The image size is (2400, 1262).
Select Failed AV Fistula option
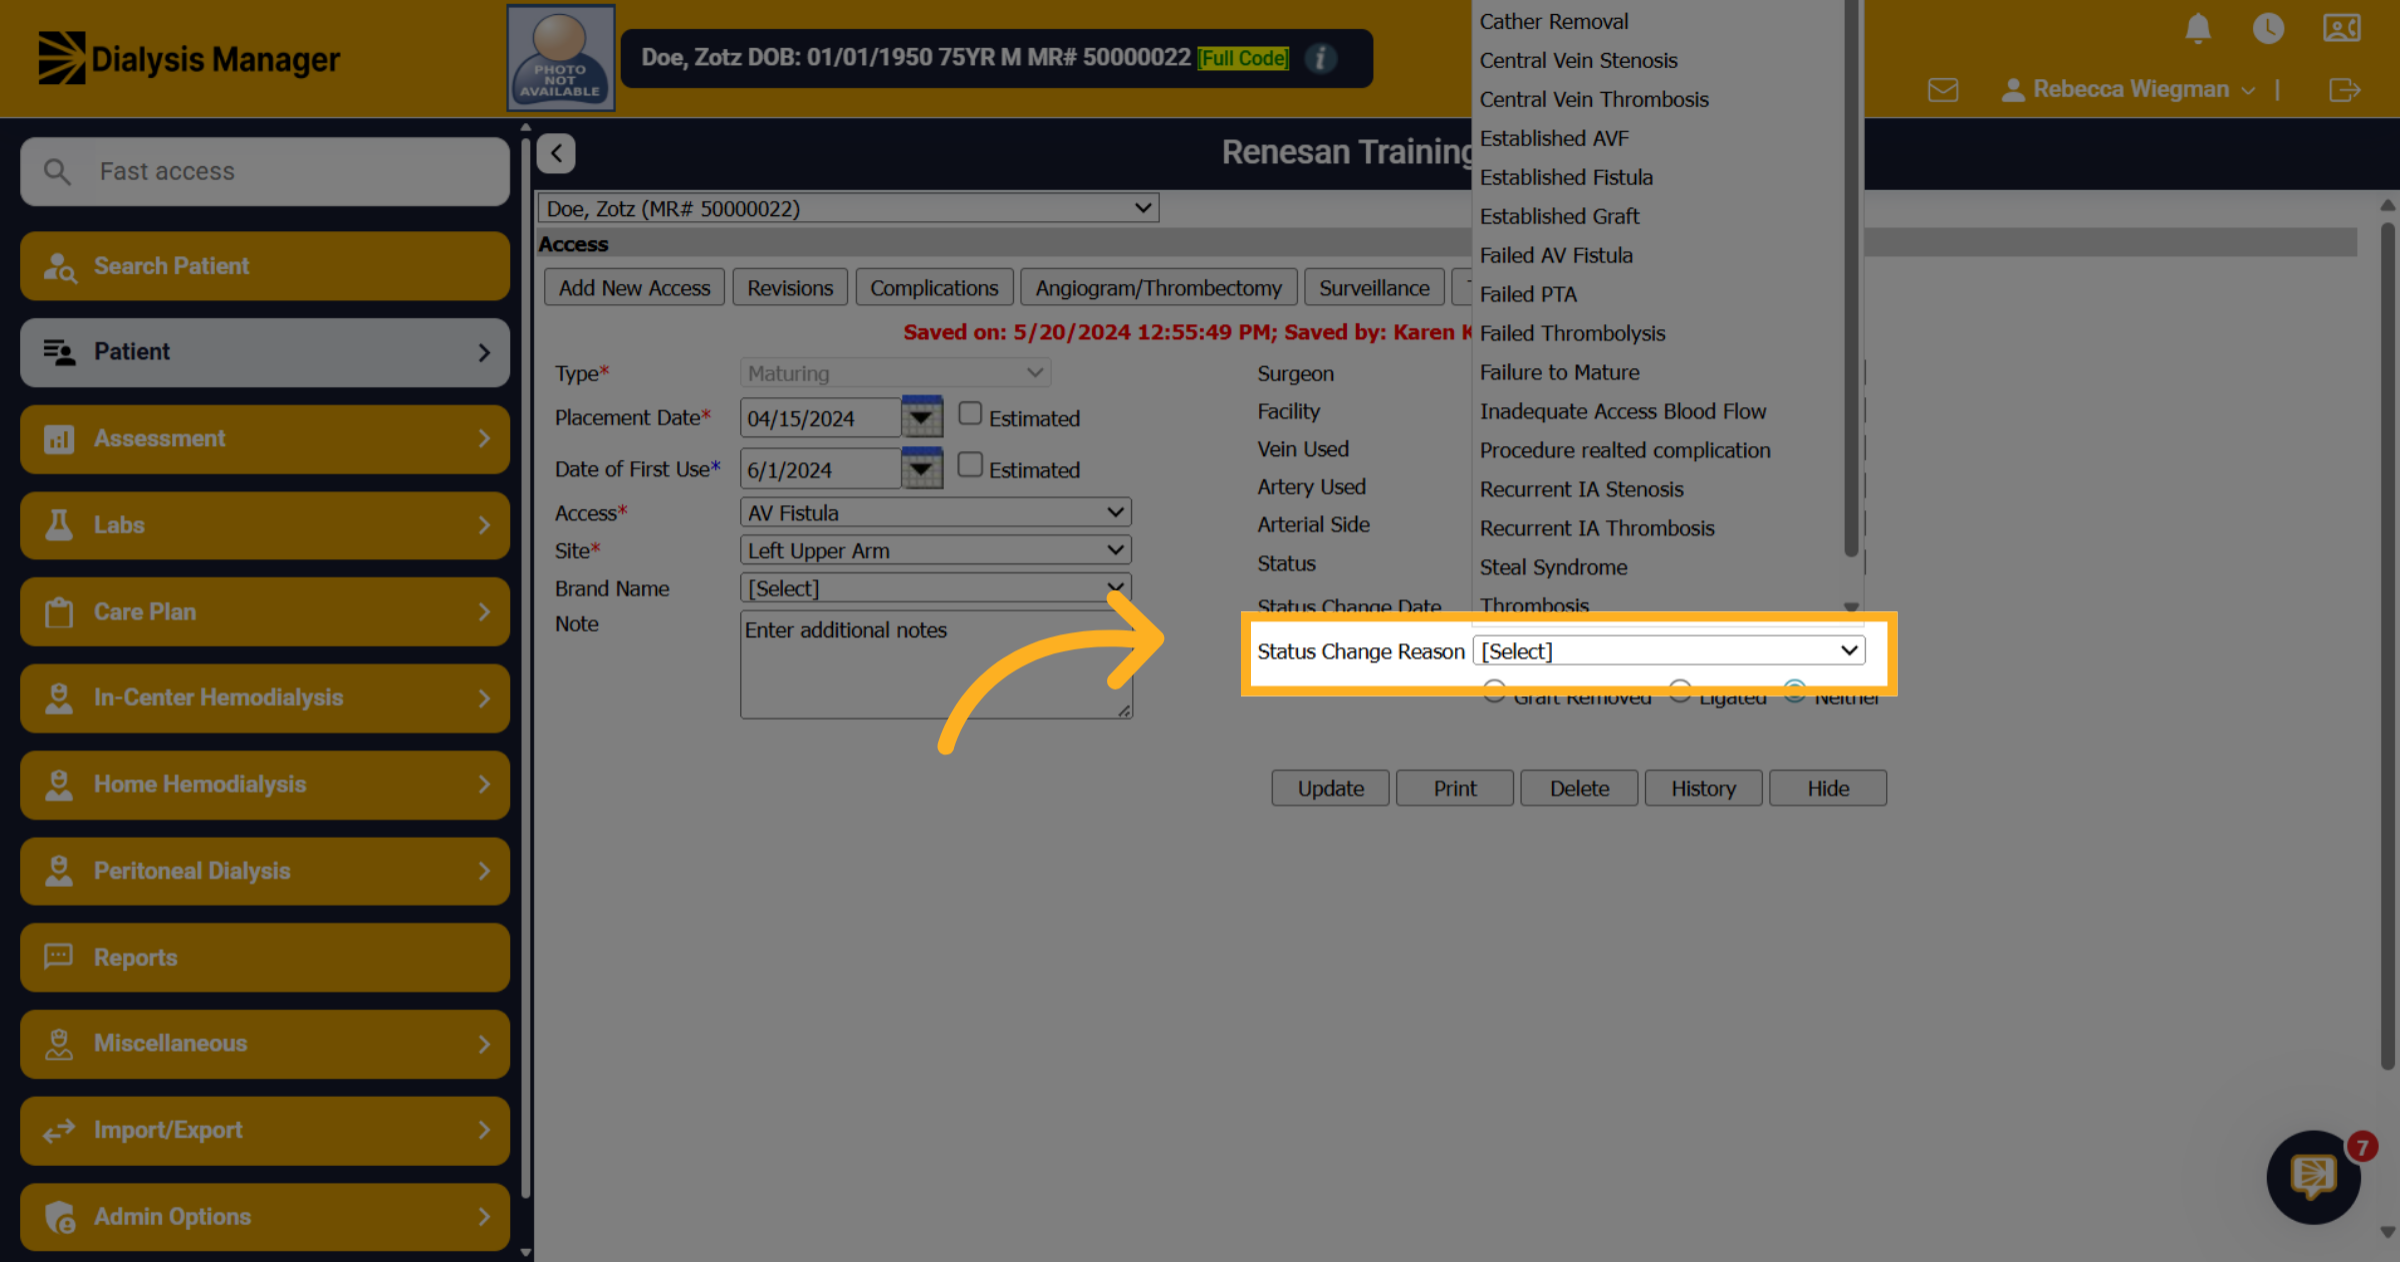1556,255
